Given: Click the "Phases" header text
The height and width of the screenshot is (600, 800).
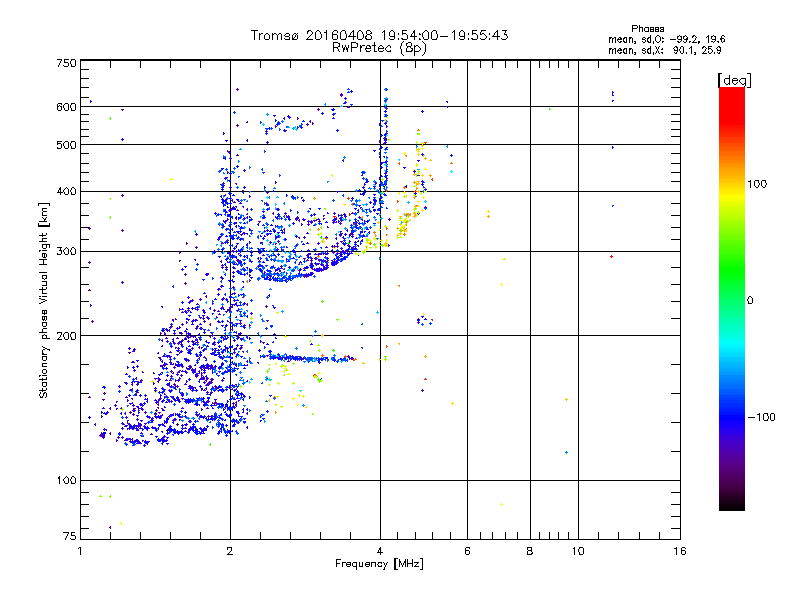Looking at the screenshot, I should 647,29.
